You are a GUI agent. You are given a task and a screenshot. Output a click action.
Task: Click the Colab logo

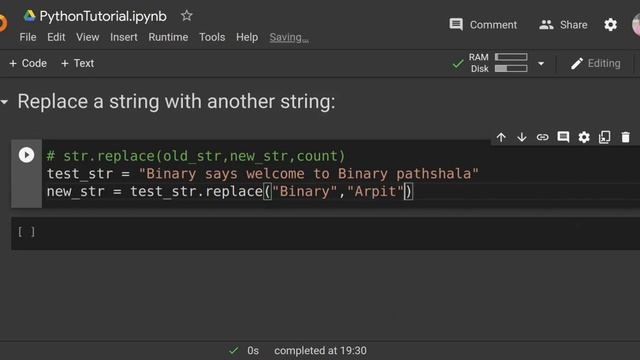pos(3,23)
